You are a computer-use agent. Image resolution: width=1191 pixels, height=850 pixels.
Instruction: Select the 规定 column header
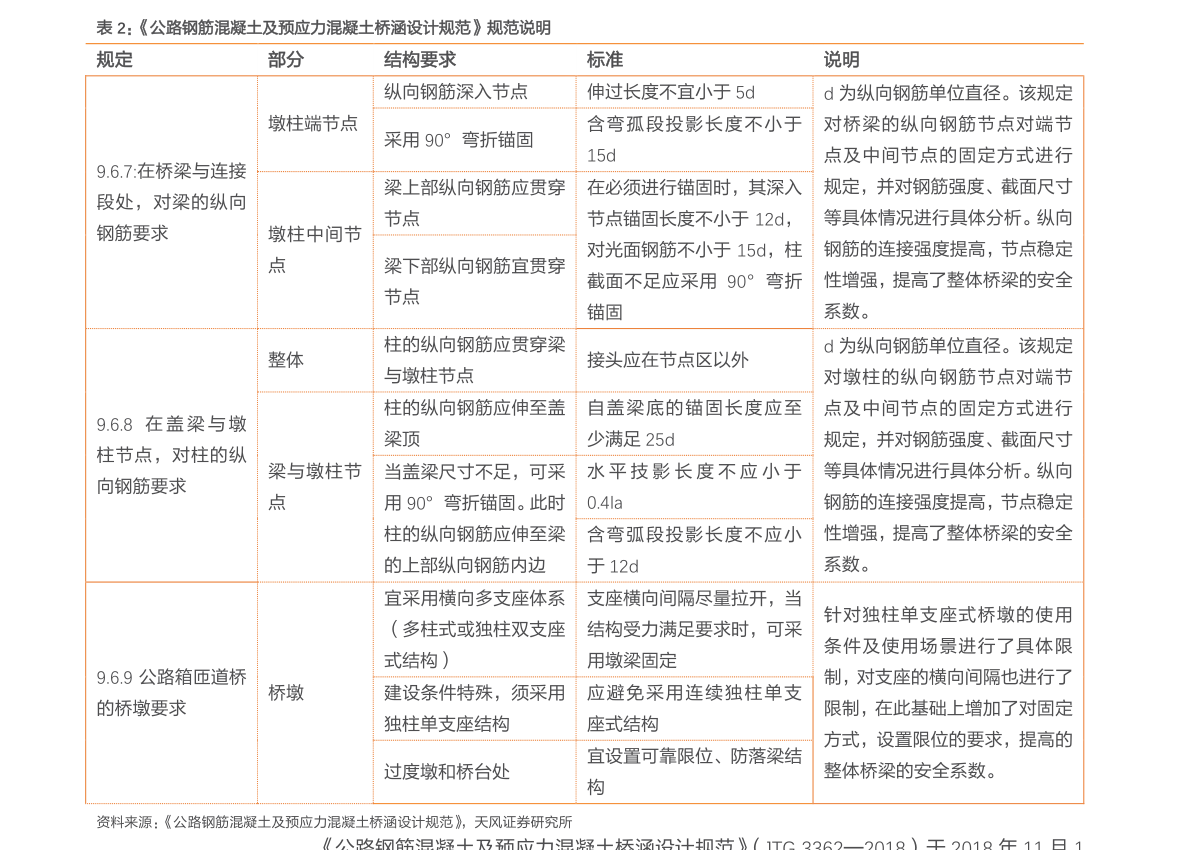point(115,60)
